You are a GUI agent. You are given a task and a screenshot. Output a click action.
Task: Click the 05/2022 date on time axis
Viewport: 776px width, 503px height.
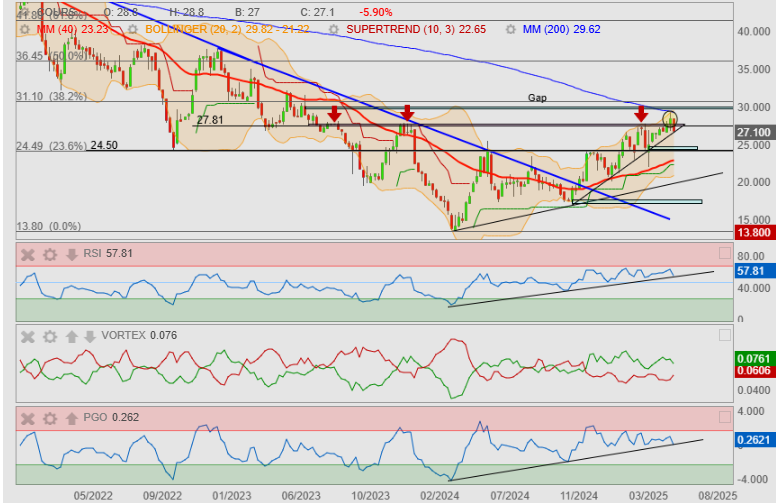(93, 496)
